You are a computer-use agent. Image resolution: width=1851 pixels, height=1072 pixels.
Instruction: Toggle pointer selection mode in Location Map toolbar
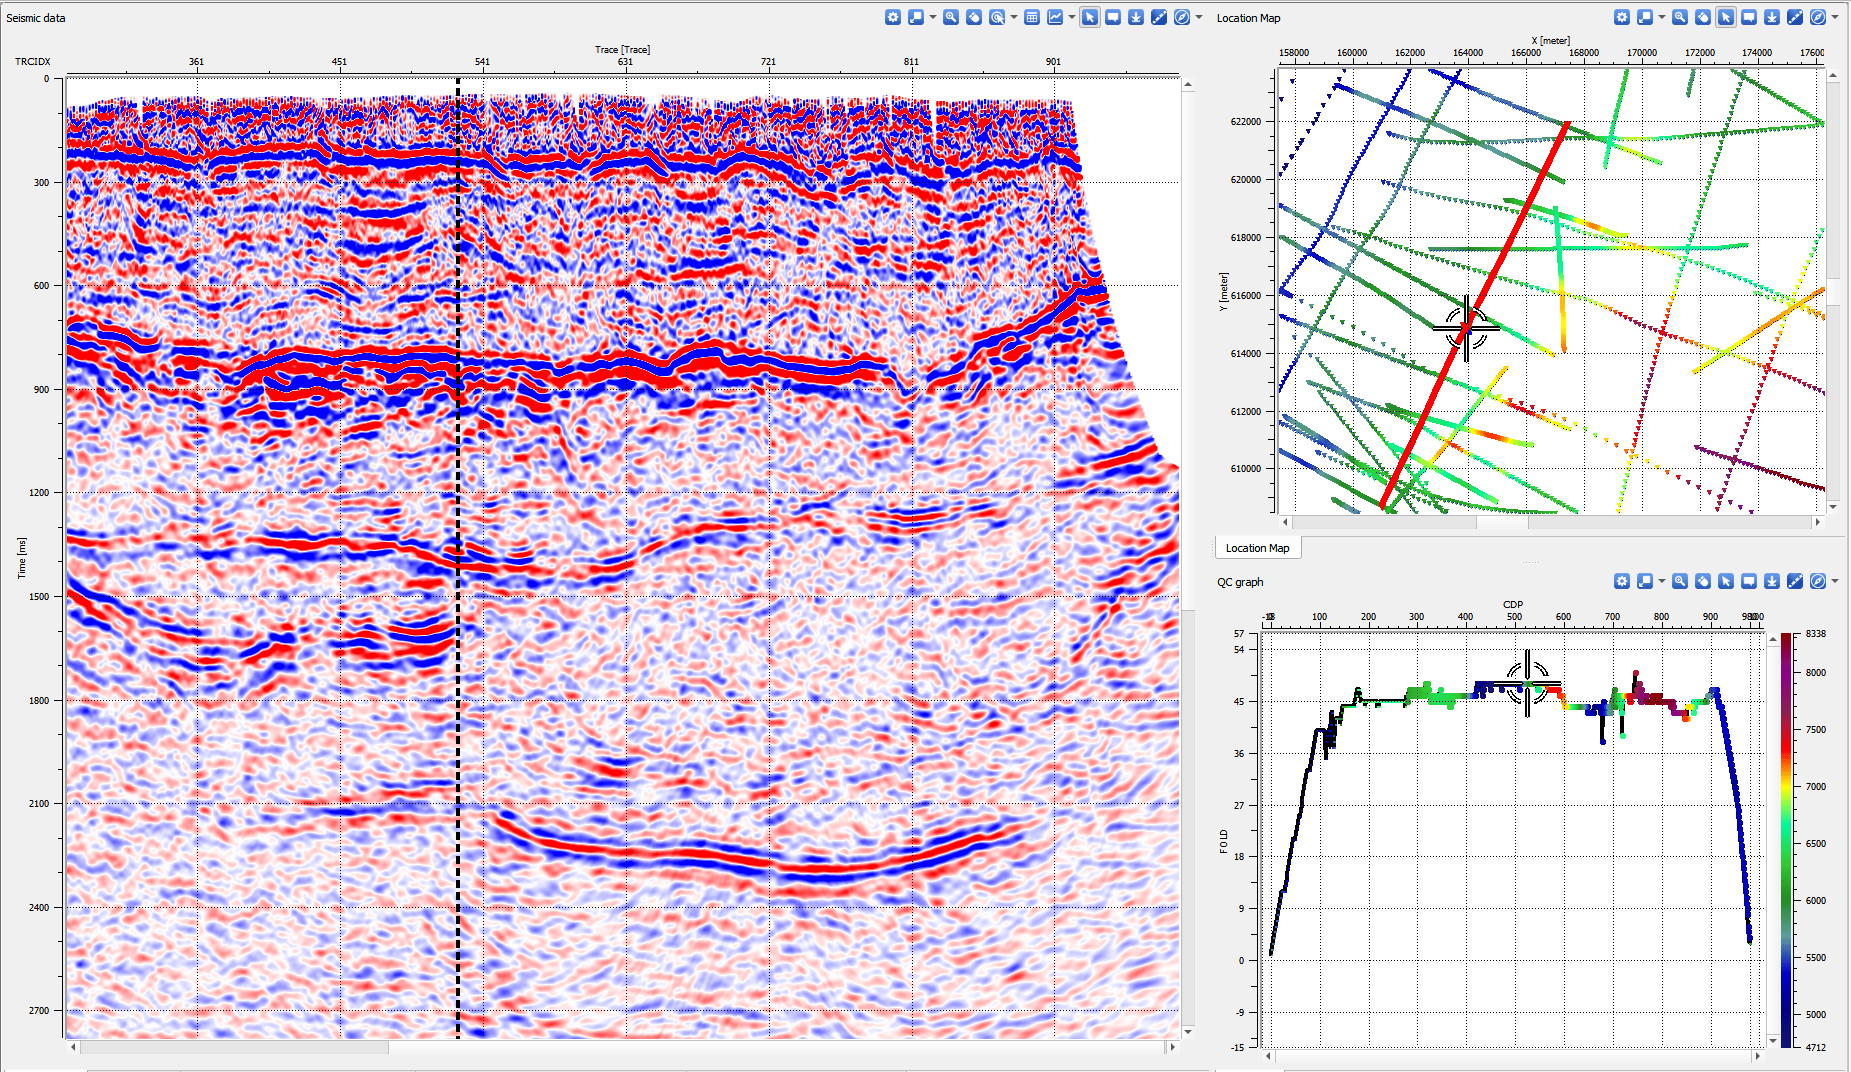(1726, 17)
